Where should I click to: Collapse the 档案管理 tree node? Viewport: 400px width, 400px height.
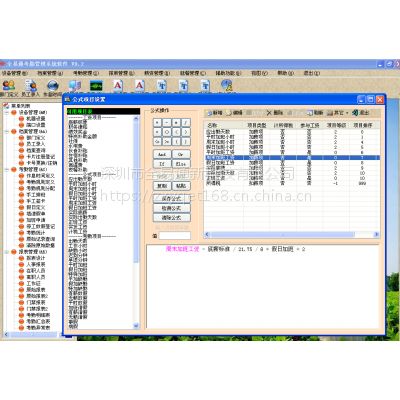point(7,131)
